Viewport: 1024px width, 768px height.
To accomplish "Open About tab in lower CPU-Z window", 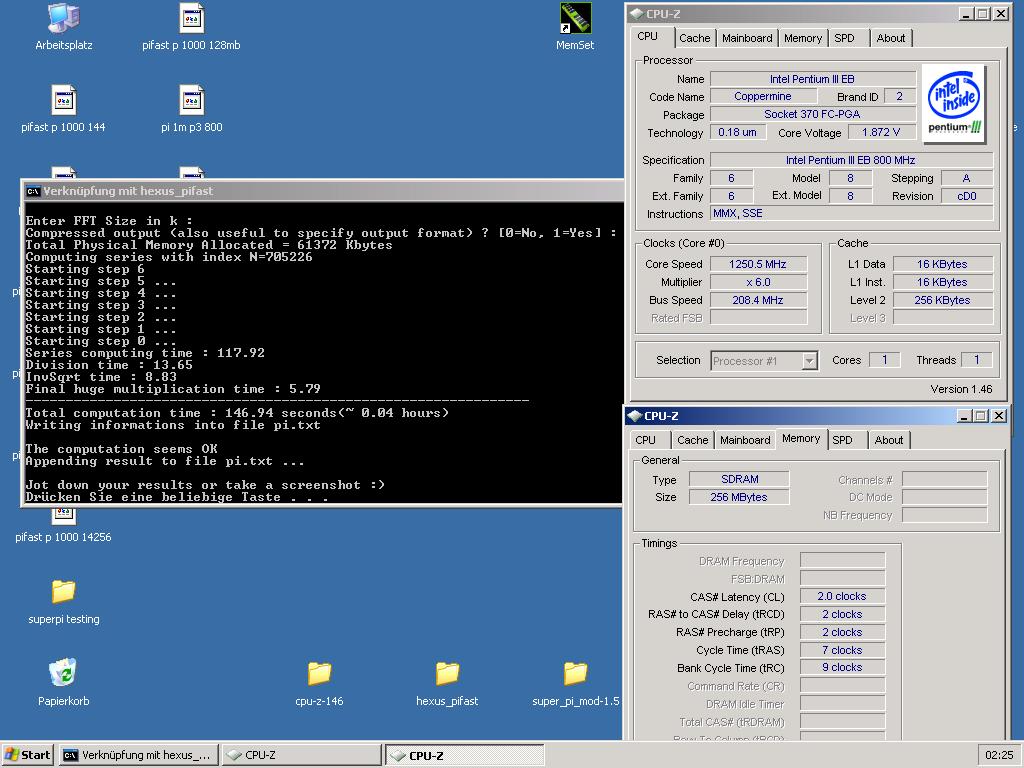I will coord(889,440).
